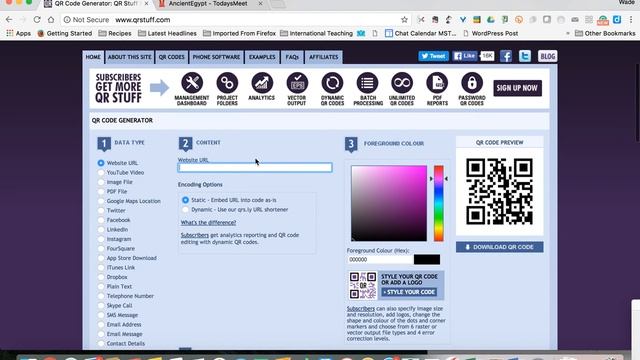The image size is (640, 360).
Task: Click the Tweet button
Action: coord(433,56)
